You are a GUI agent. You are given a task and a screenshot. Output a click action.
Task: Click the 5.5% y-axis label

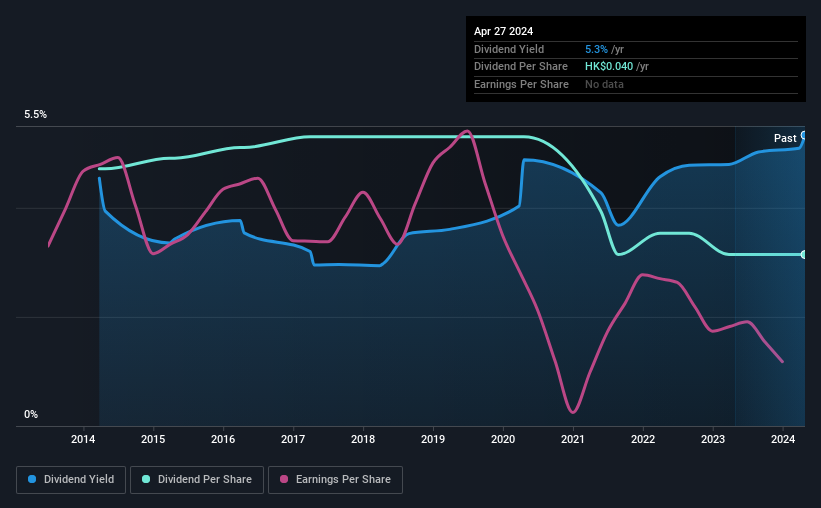click(x=35, y=114)
